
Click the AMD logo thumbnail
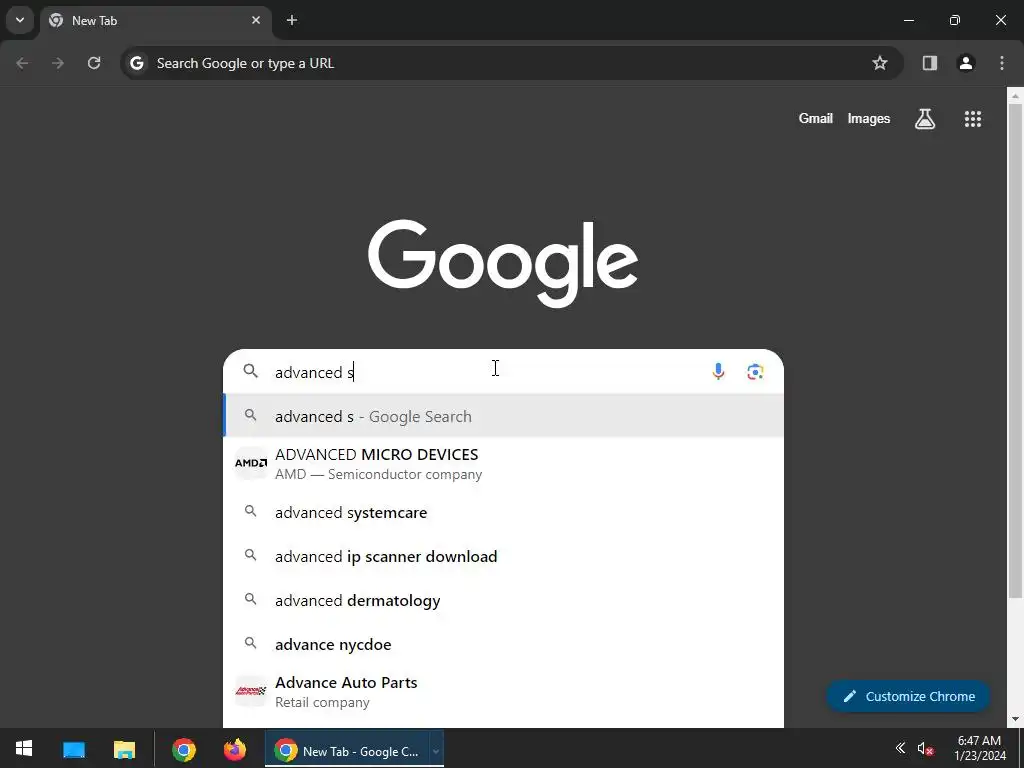(x=251, y=463)
